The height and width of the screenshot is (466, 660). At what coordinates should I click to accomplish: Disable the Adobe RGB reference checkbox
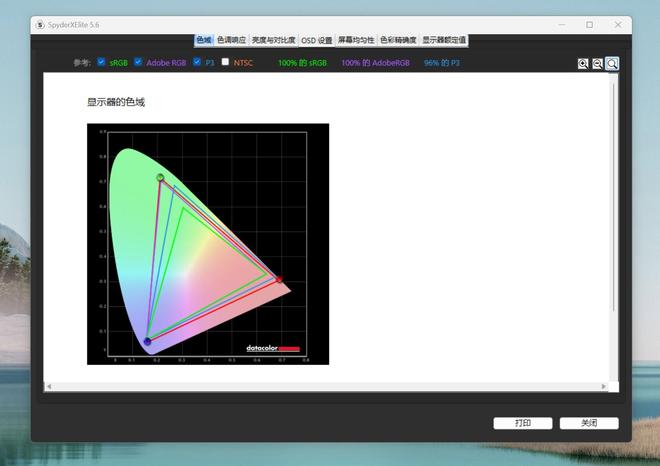pos(138,62)
